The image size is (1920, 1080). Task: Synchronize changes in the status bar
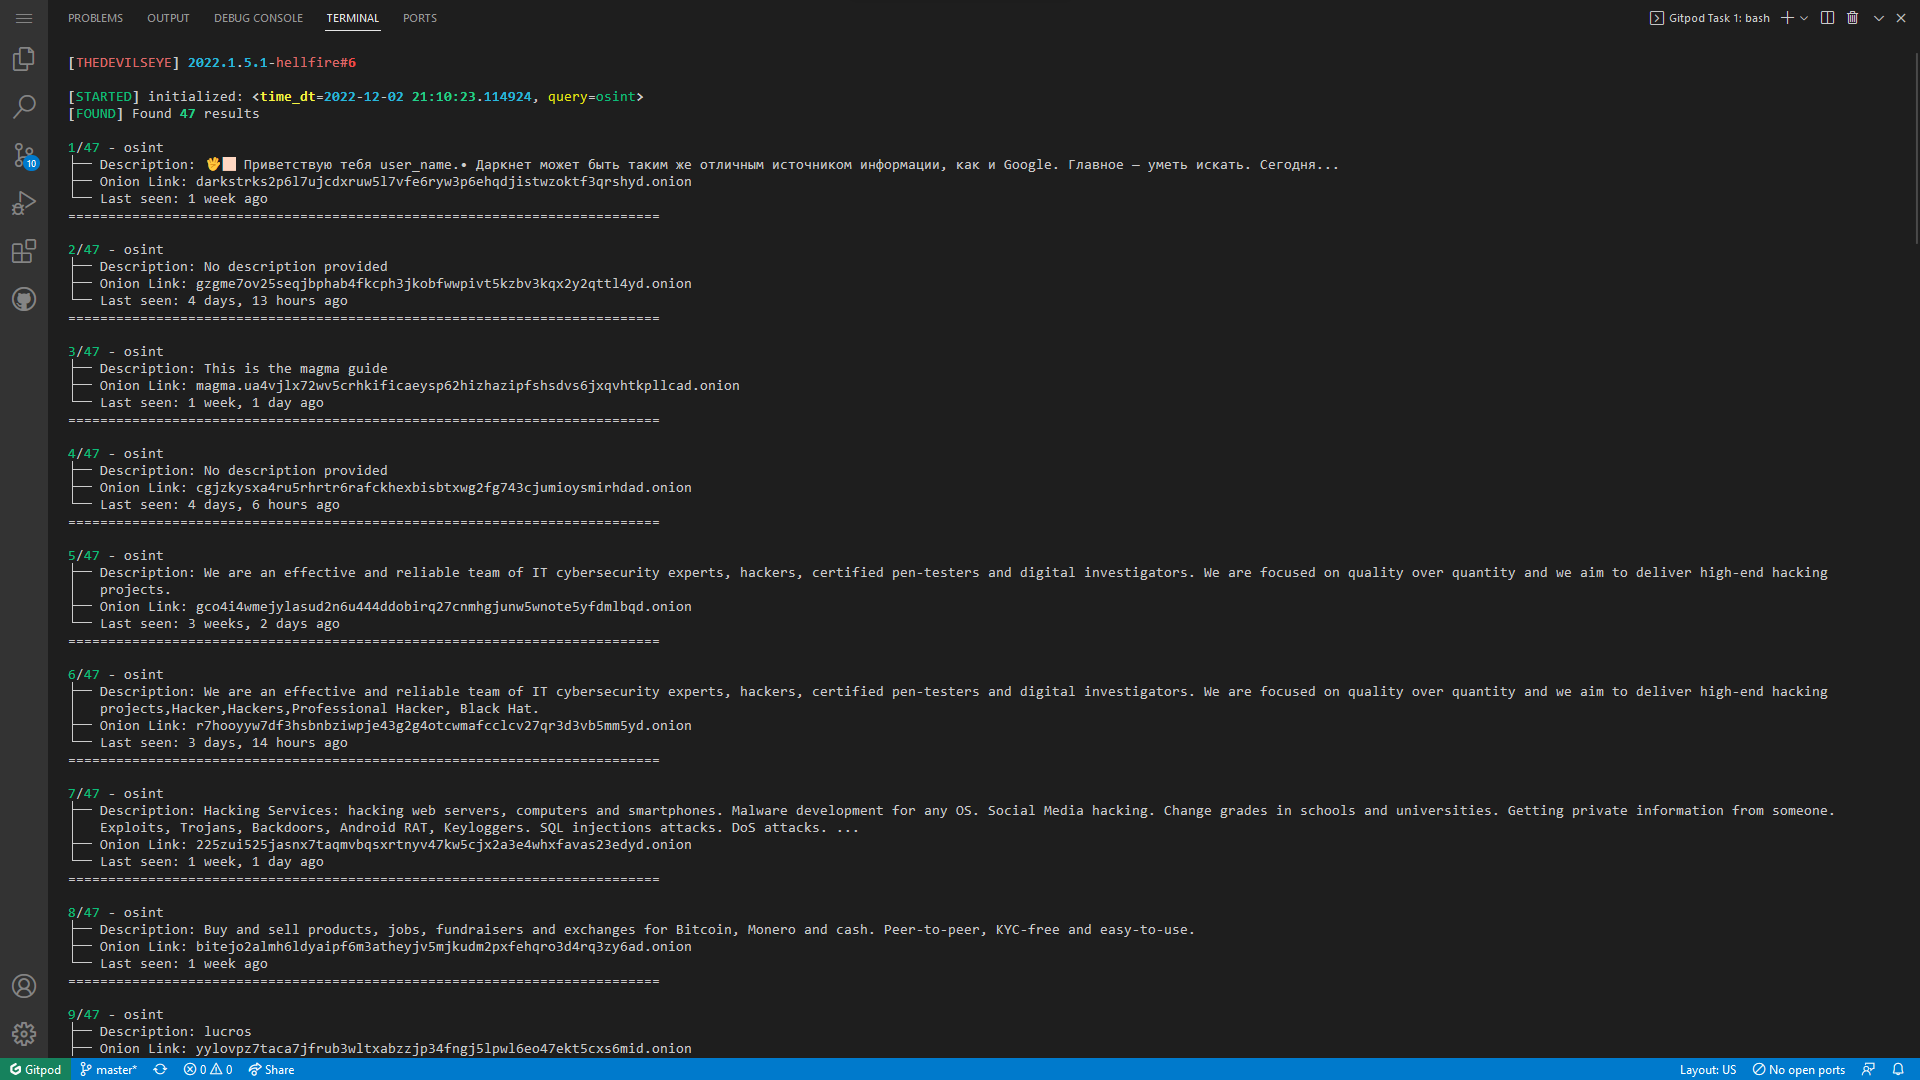(160, 1069)
